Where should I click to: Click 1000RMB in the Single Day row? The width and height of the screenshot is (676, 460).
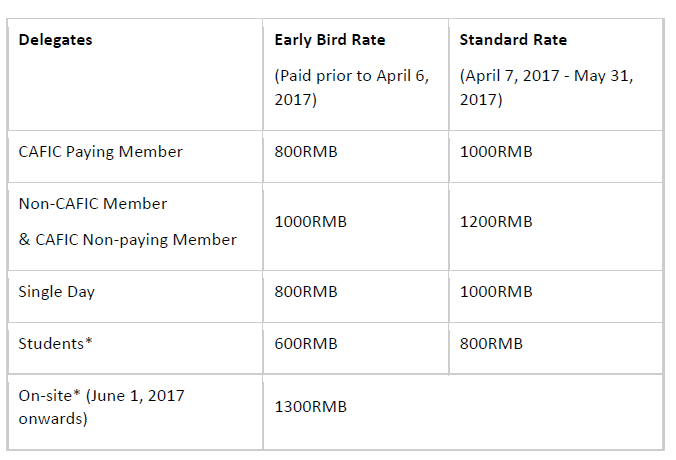496,292
